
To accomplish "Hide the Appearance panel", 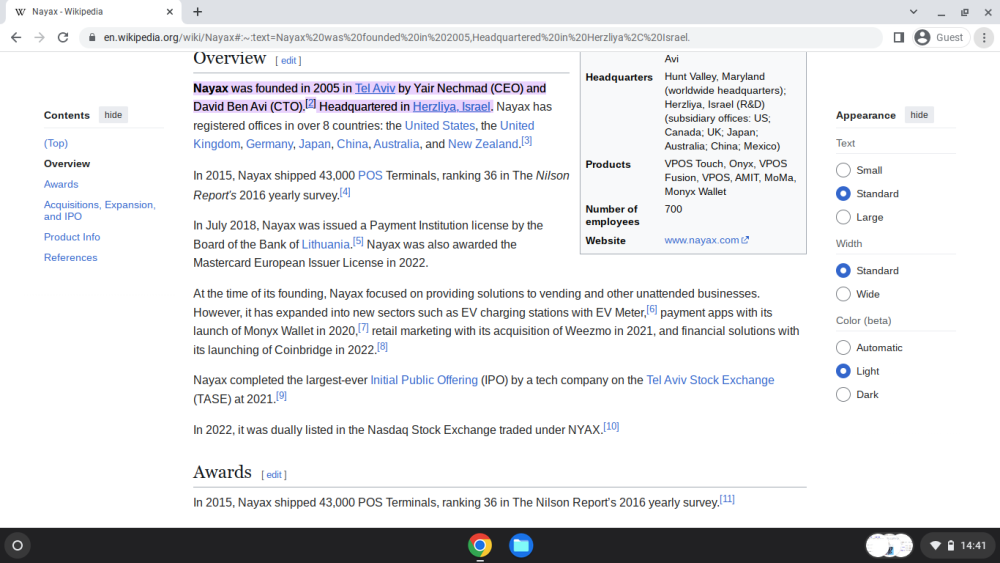I will point(919,115).
